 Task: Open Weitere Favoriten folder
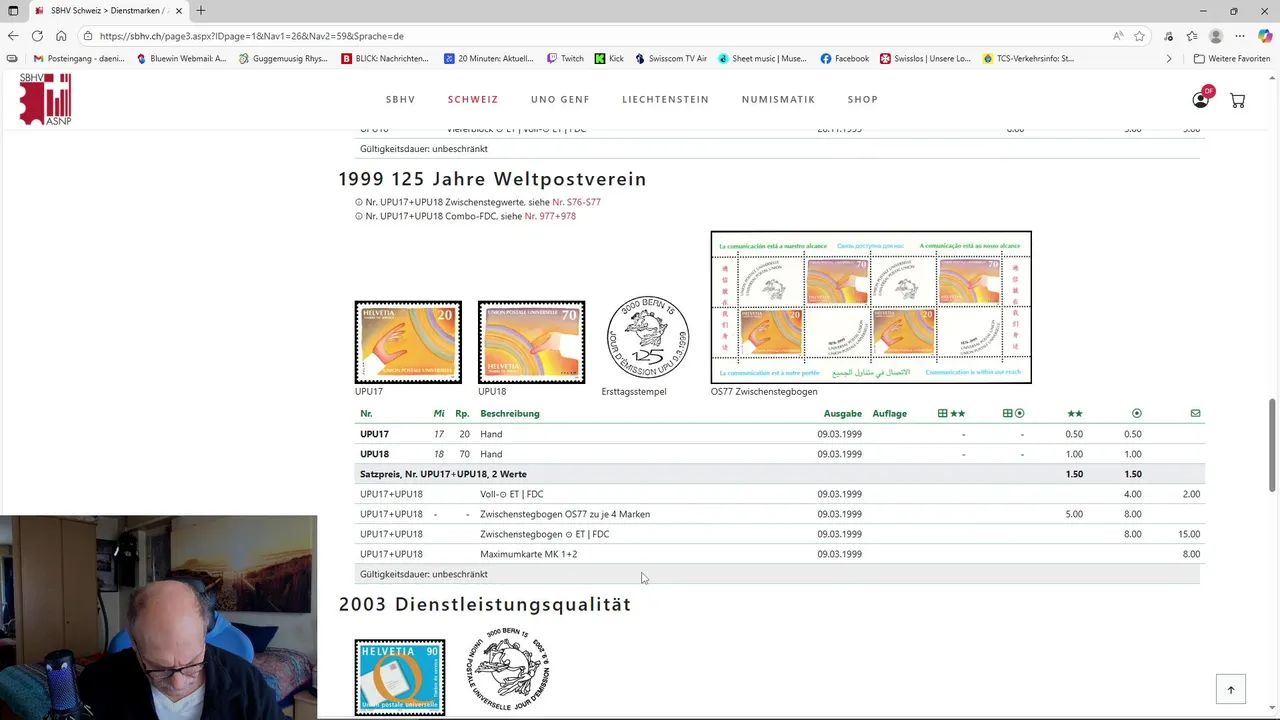point(1232,59)
